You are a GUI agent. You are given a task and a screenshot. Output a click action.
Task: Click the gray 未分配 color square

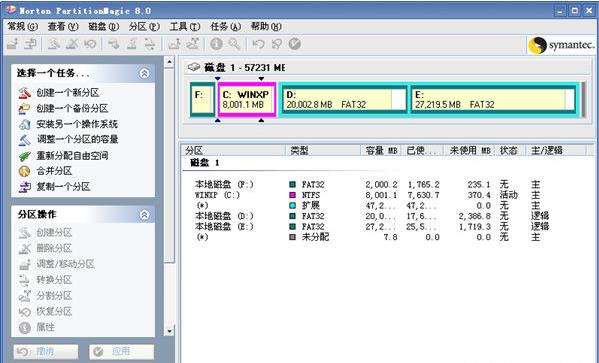[292, 237]
